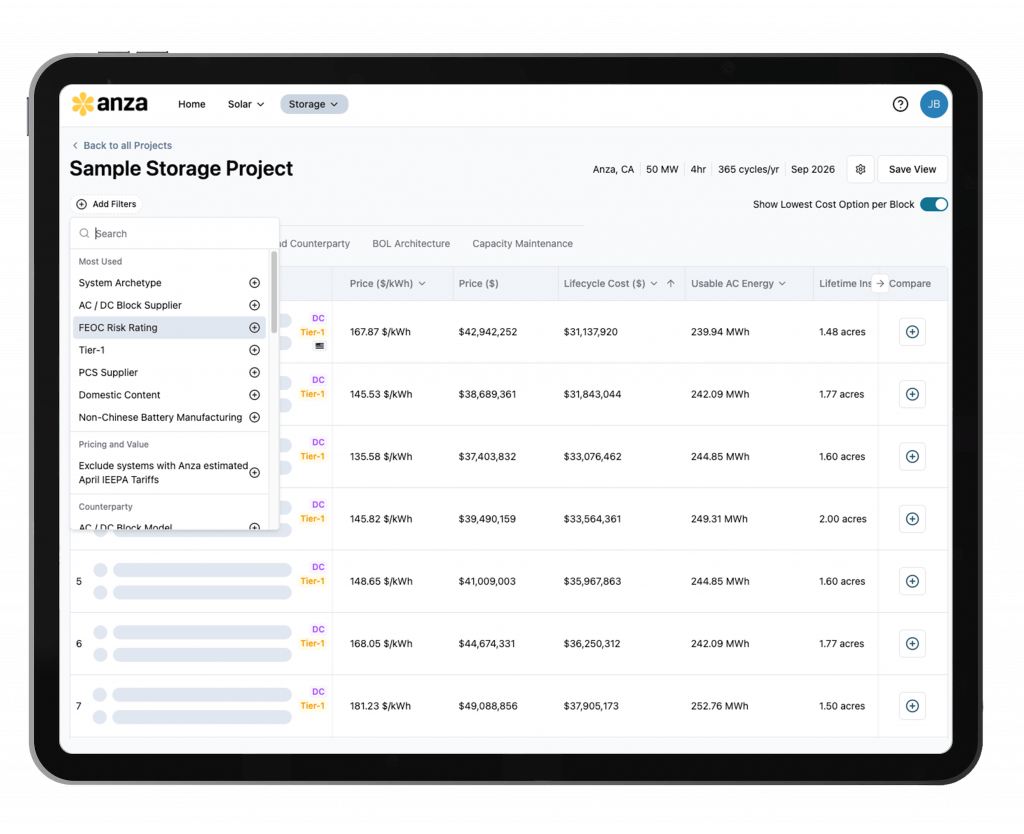The width and height of the screenshot is (1024, 834).
Task: Add the Domestic Content filter
Action: 254,395
